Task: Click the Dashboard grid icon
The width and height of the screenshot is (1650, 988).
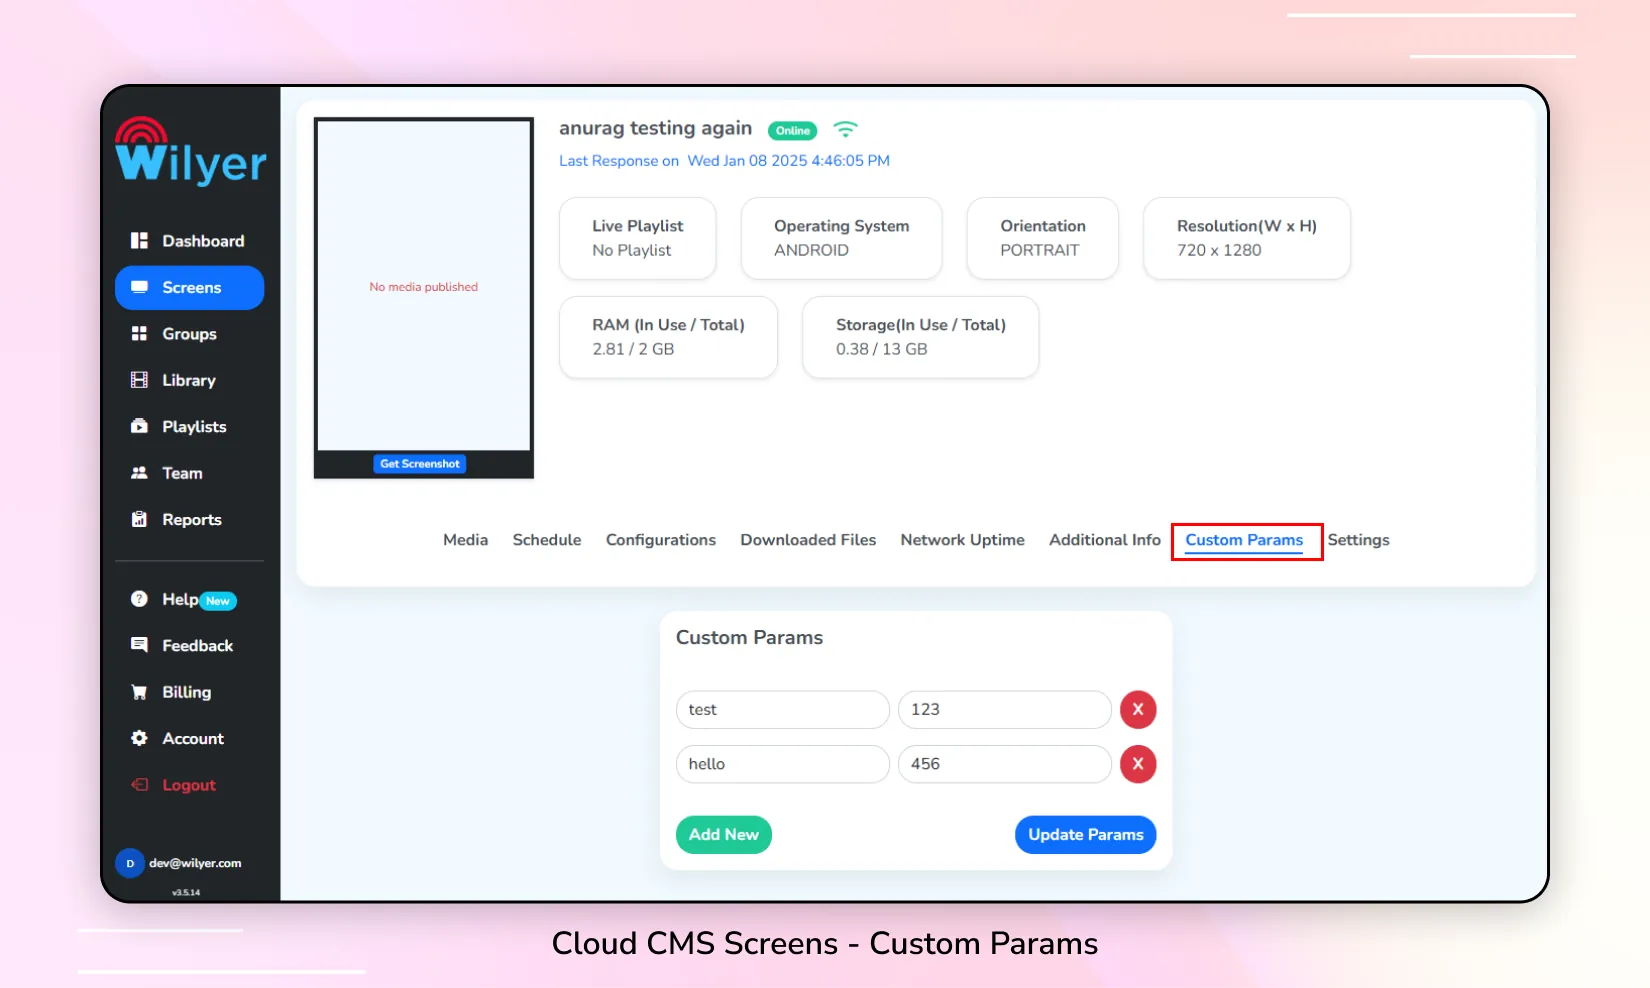Action: coord(139,241)
